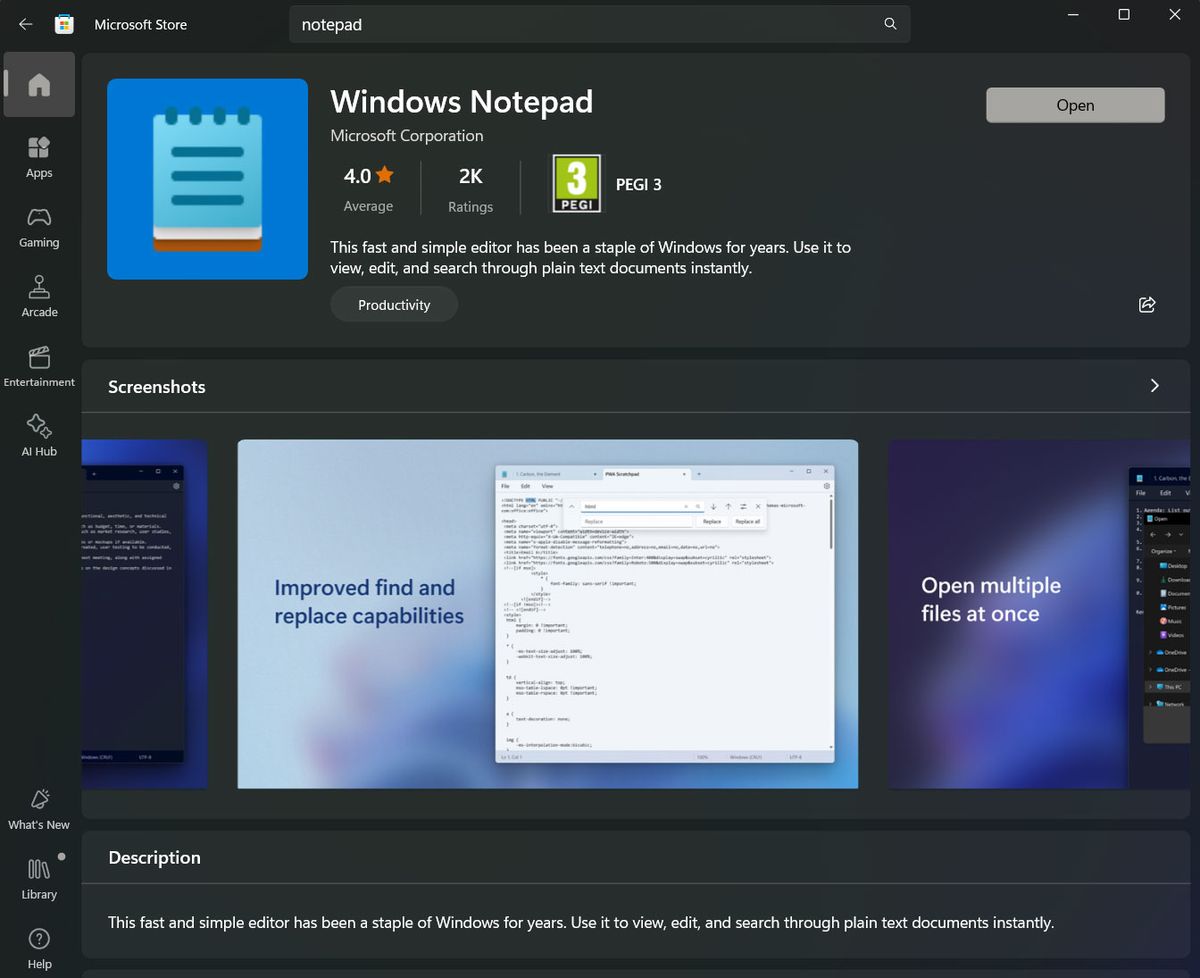Open the Home section of the Store

(39, 85)
